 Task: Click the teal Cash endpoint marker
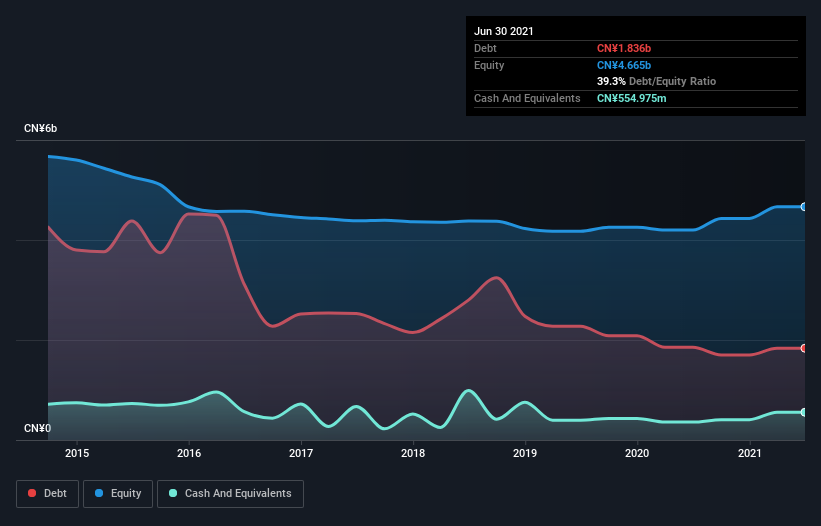[804, 412]
